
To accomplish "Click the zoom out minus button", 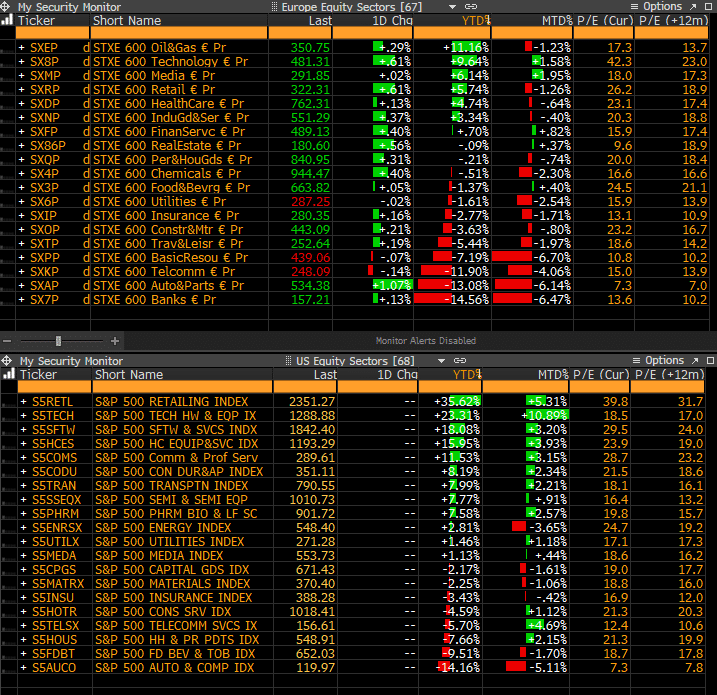I will [x=7, y=341].
